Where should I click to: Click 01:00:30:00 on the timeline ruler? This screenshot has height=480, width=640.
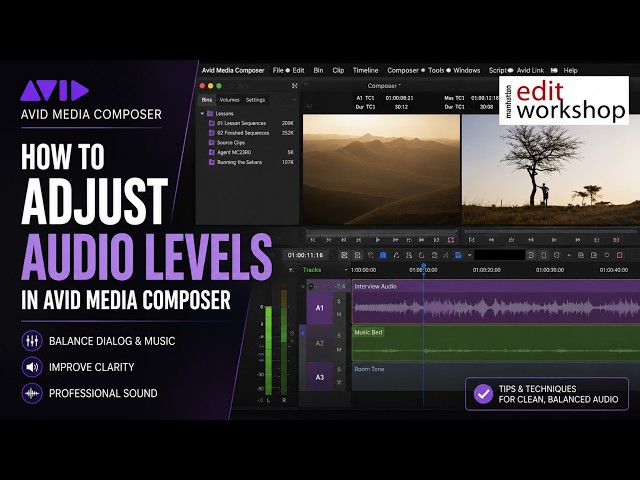pos(550,270)
